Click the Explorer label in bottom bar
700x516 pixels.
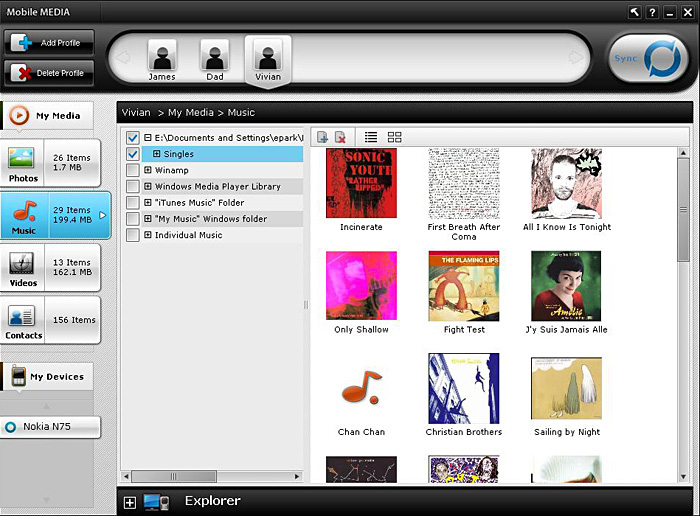point(212,501)
